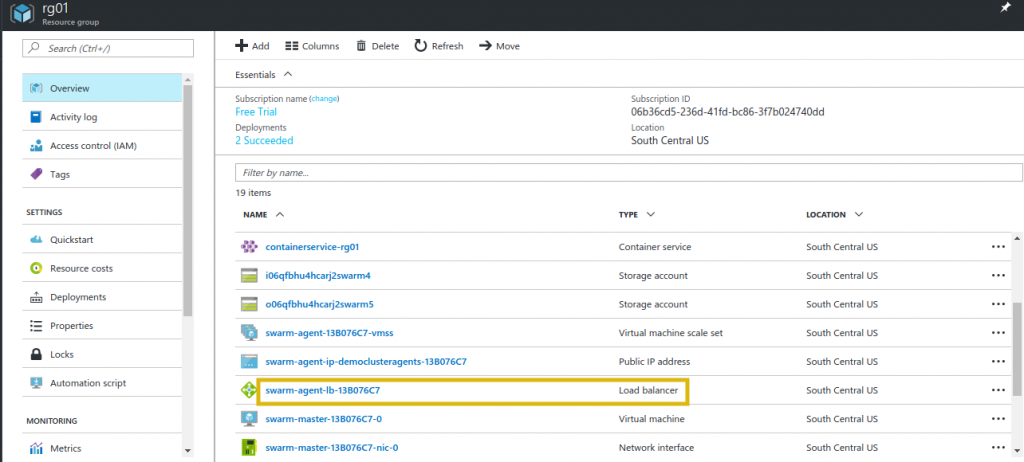Click 'Load balancer' type cell
This screenshot has width=1024, height=462.
pos(648,391)
